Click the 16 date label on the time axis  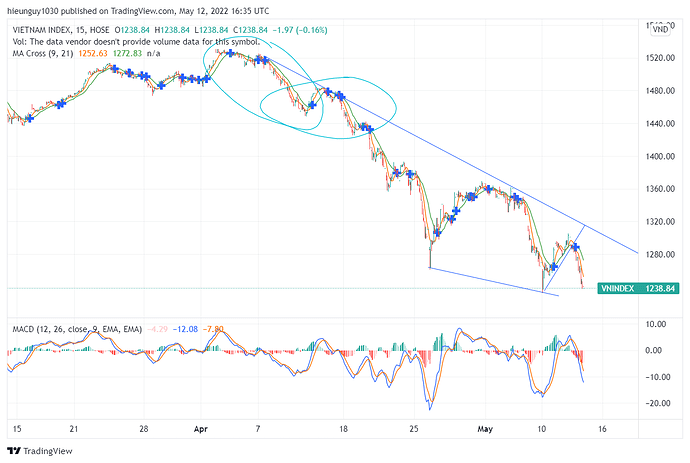tap(602, 429)
